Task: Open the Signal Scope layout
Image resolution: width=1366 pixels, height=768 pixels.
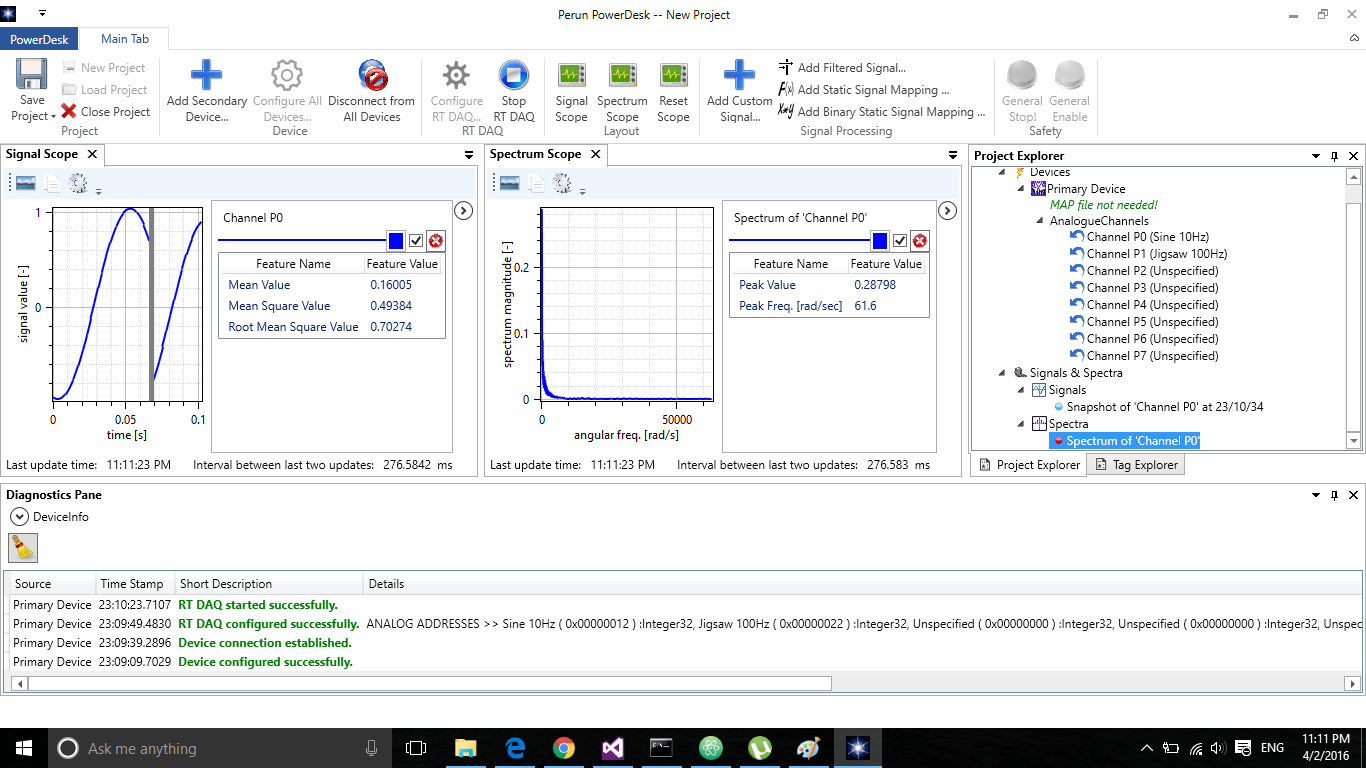Action: pyautogui.click(x=572, y=76)
